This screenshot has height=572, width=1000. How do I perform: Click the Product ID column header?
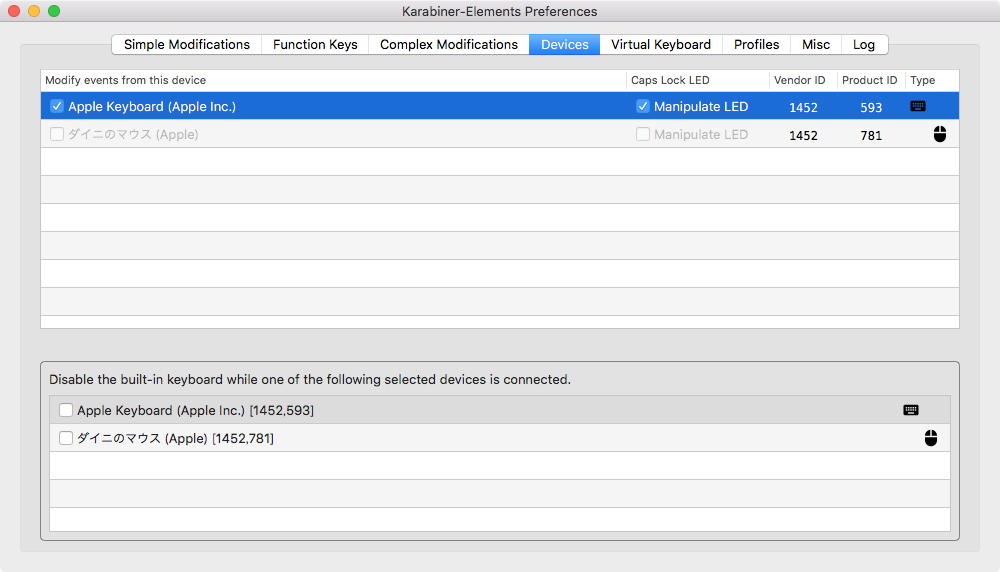point(869,80)
